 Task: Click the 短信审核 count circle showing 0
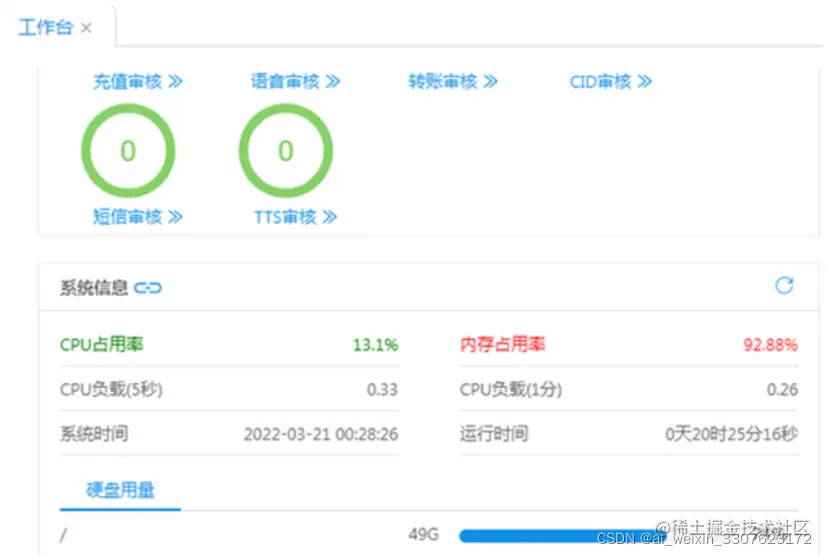click(x=128, y=150)
